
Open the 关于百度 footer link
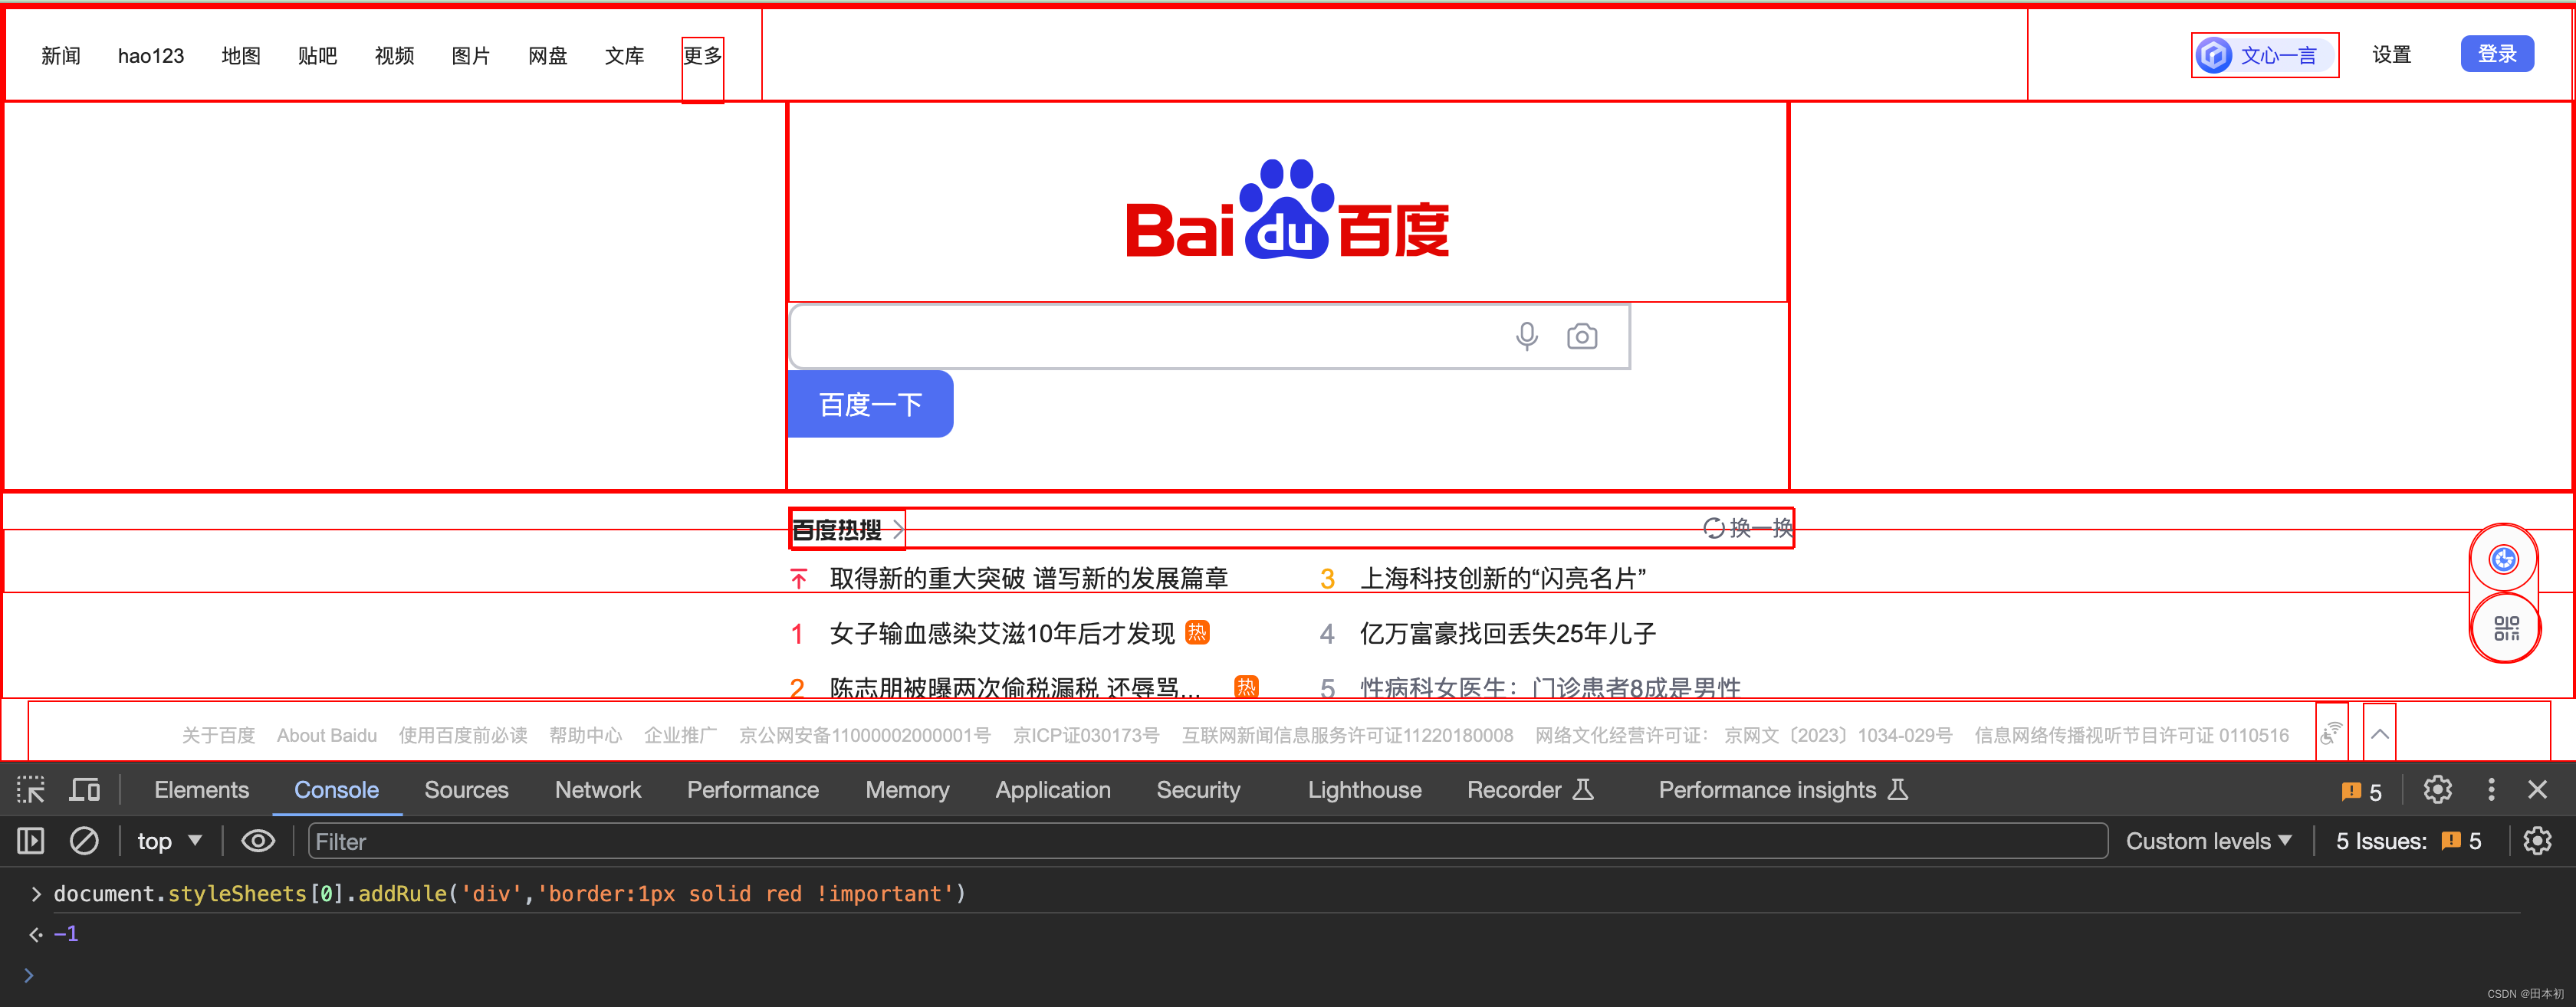[218, 735]
